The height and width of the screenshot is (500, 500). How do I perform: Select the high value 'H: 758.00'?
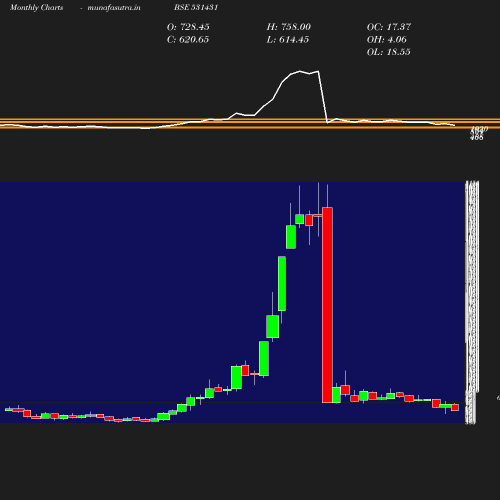289,27
